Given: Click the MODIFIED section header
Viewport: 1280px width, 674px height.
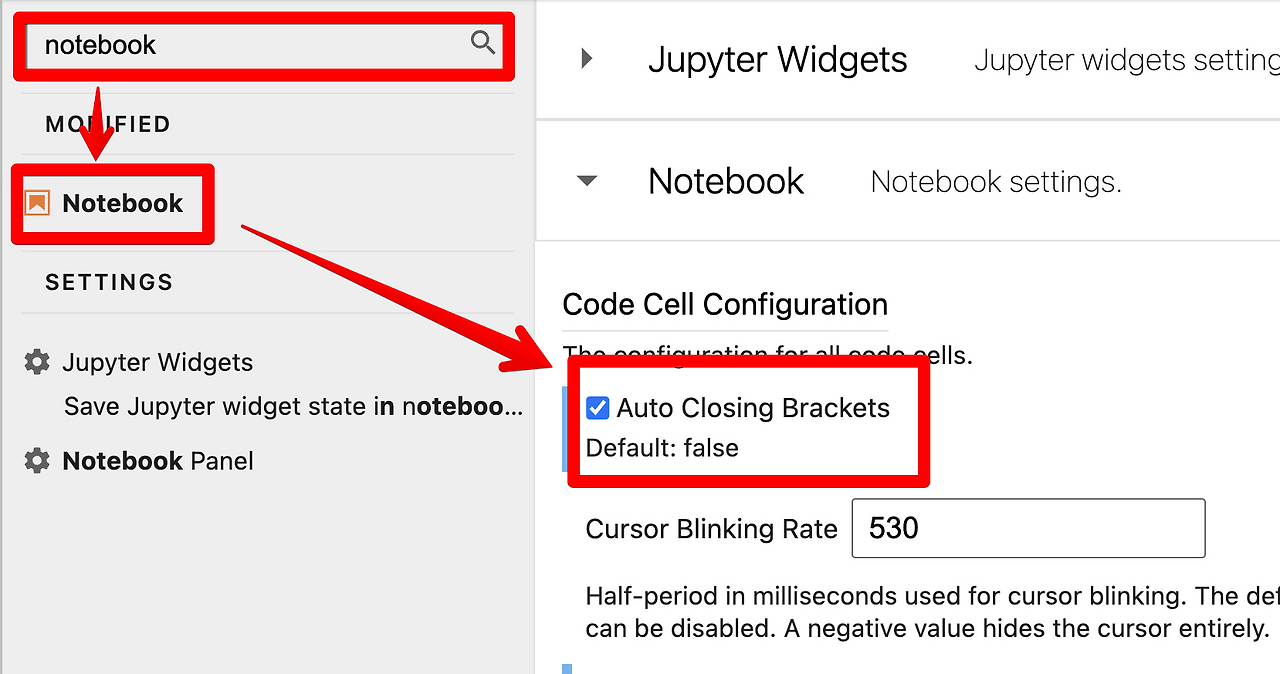Looking at the screenshot, I should pyautogui.click(x=108, y=123).
